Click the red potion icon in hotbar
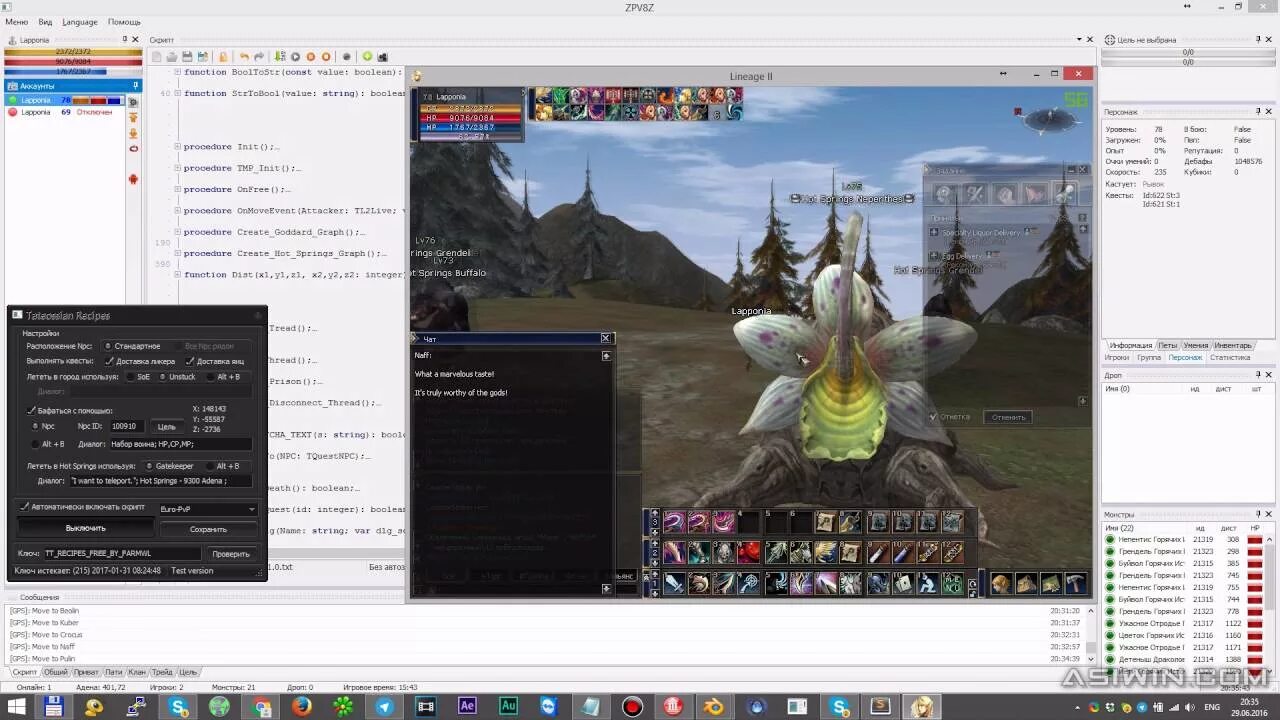This screenshot has height=720, width=1280. pos(749,552)
